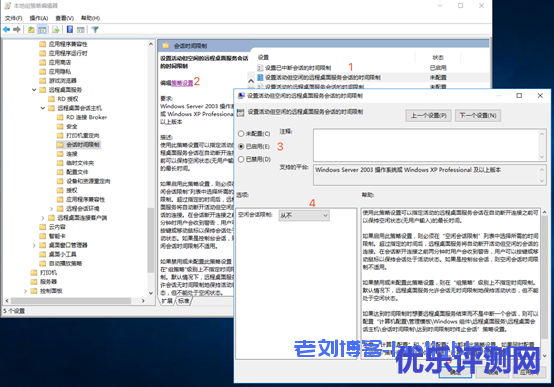Open the 操作(A) menu
Image resolution: width=554 pixels, height=387 pixels.
tap(39, 18)
